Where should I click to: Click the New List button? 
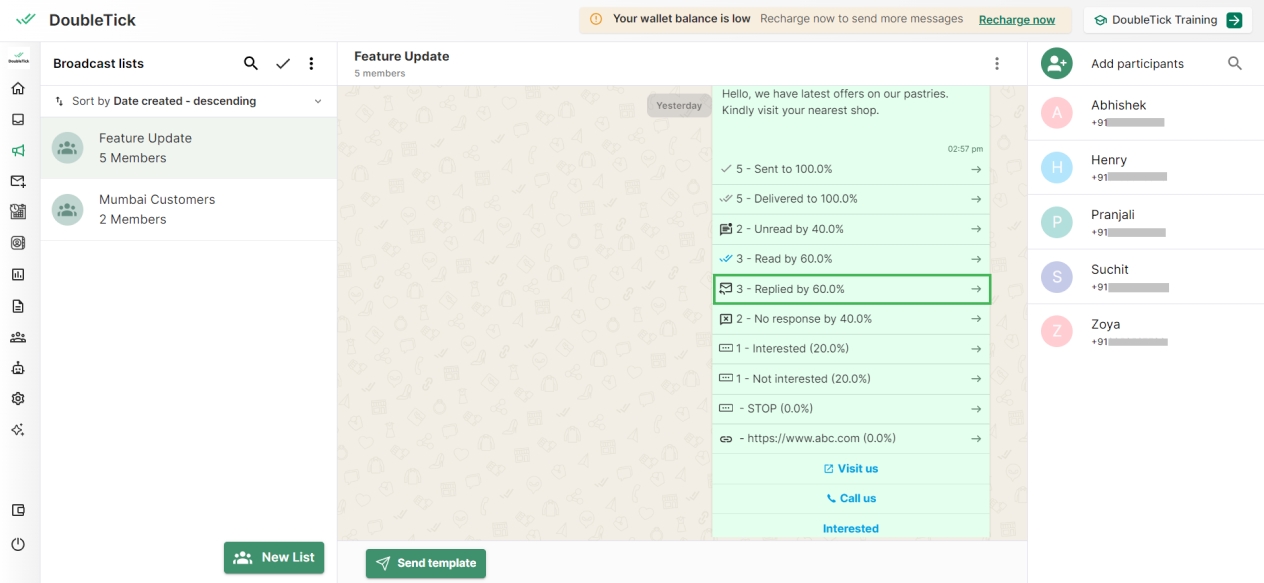click(x=274, y=558)
